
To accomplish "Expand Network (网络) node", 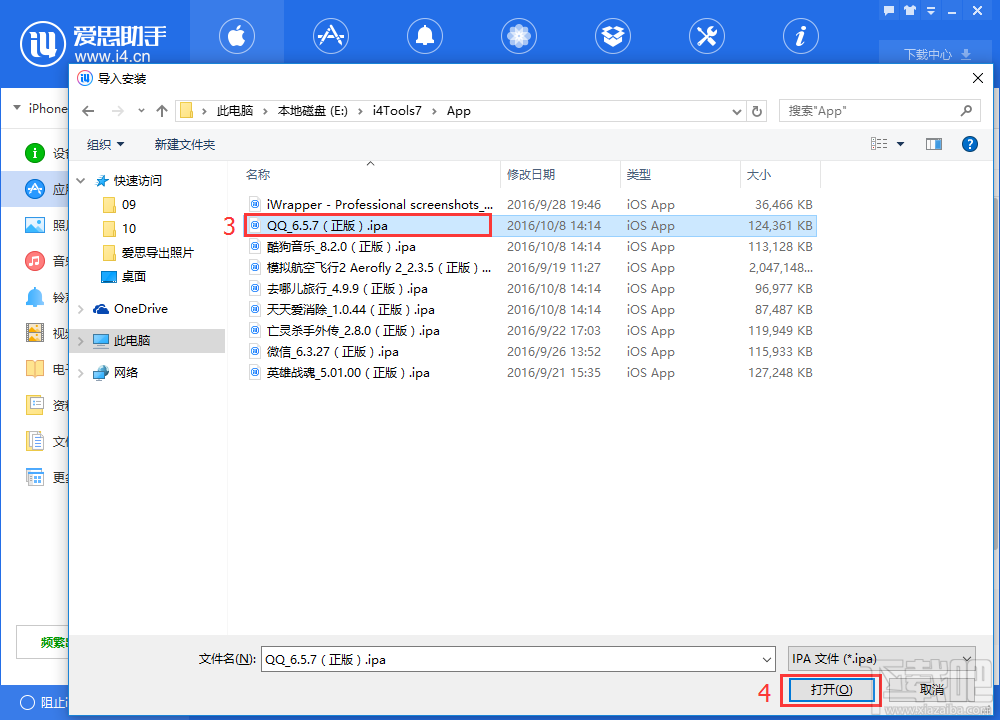I will point(80,373).
